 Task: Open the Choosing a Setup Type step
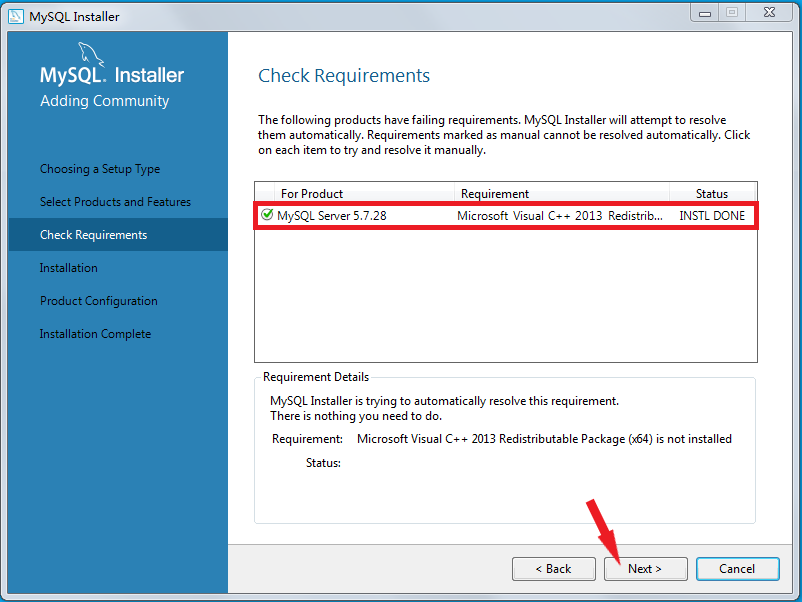[x=100, y=169]
